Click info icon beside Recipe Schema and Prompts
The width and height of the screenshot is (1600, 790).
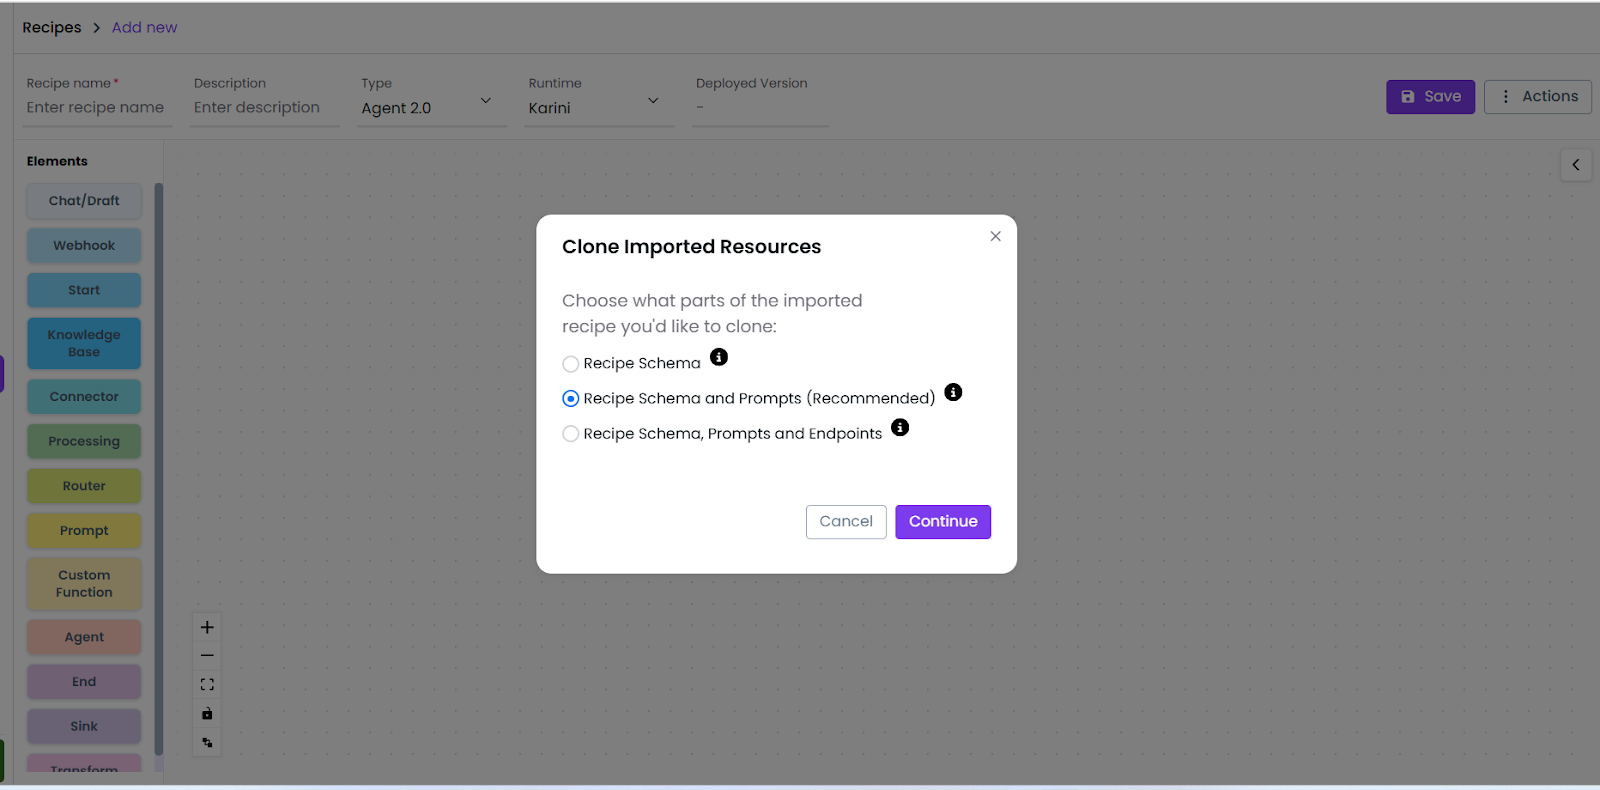click(953, 392)
